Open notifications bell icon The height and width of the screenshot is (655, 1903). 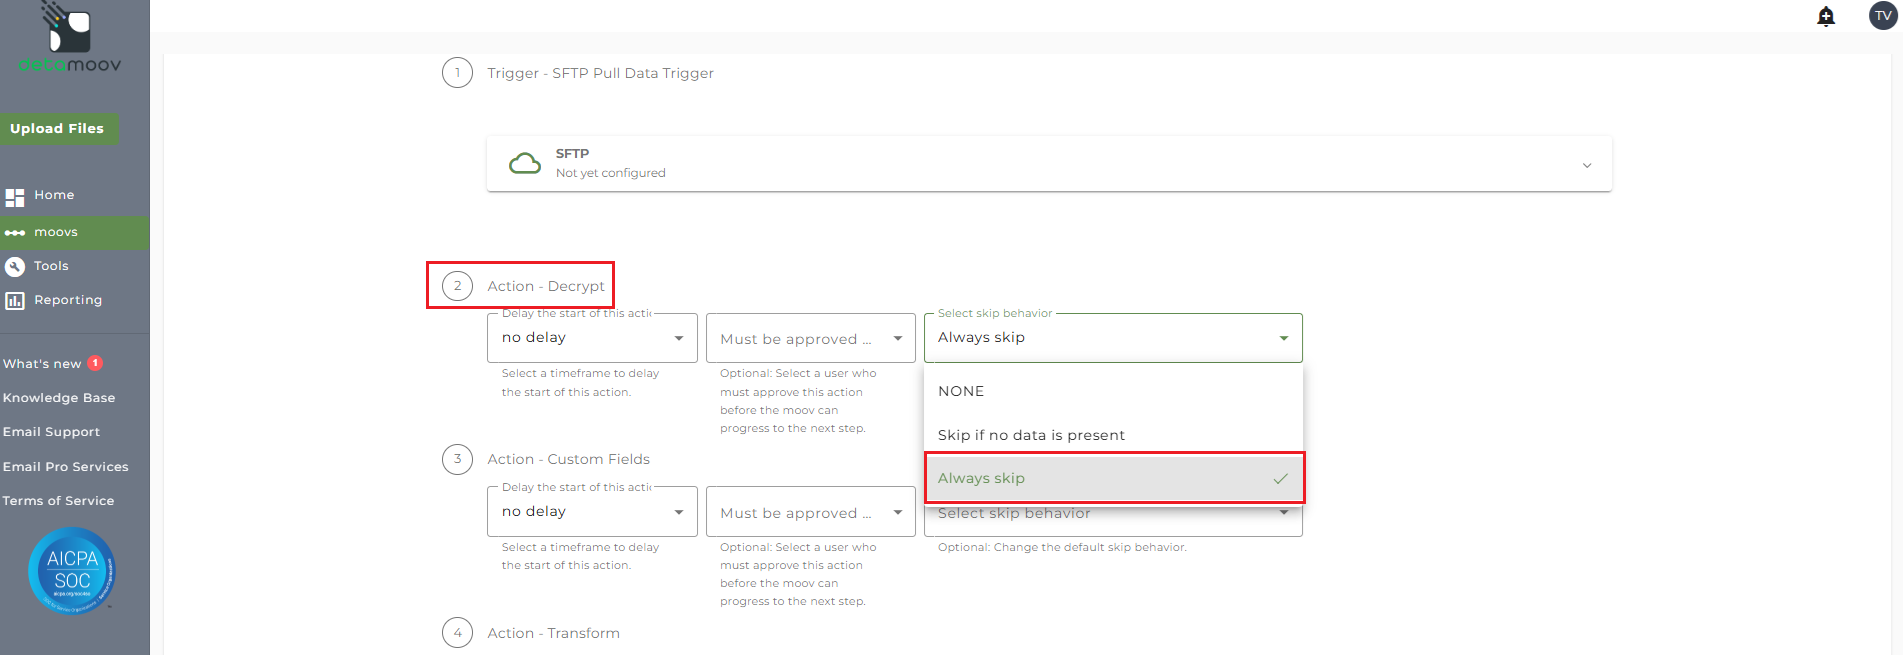coord(1826,16)
